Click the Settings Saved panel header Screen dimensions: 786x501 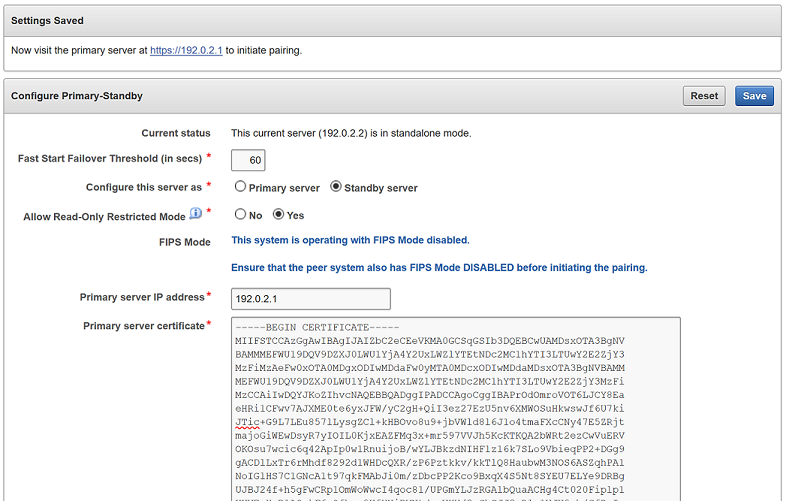click(48, 20)
